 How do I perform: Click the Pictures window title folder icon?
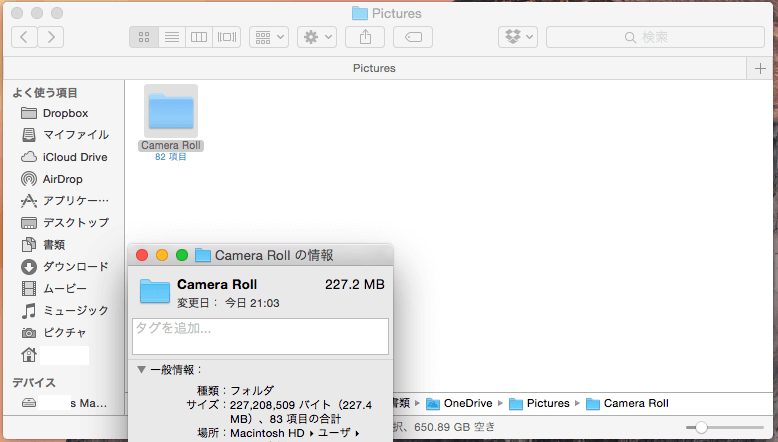(360, 13)
